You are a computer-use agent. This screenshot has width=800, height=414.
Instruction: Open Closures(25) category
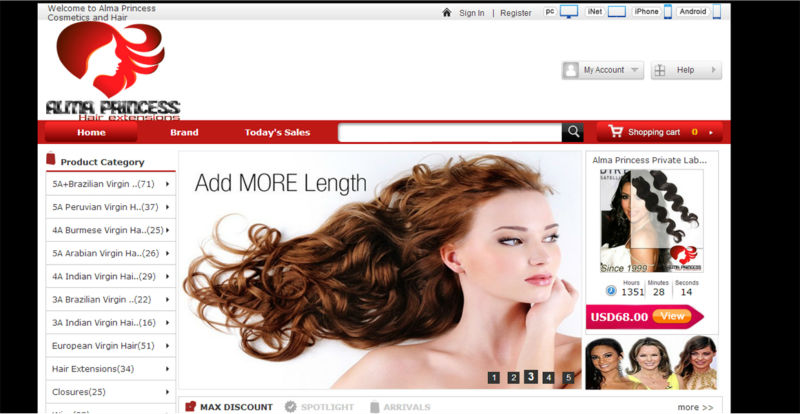point(111,392)
